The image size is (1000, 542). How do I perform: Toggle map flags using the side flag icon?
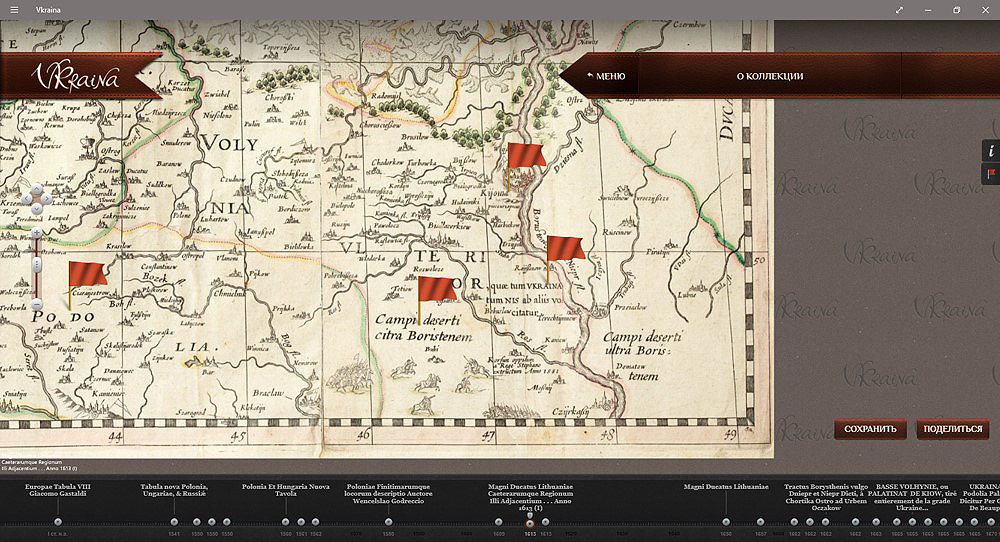click(x=990, y=173)
